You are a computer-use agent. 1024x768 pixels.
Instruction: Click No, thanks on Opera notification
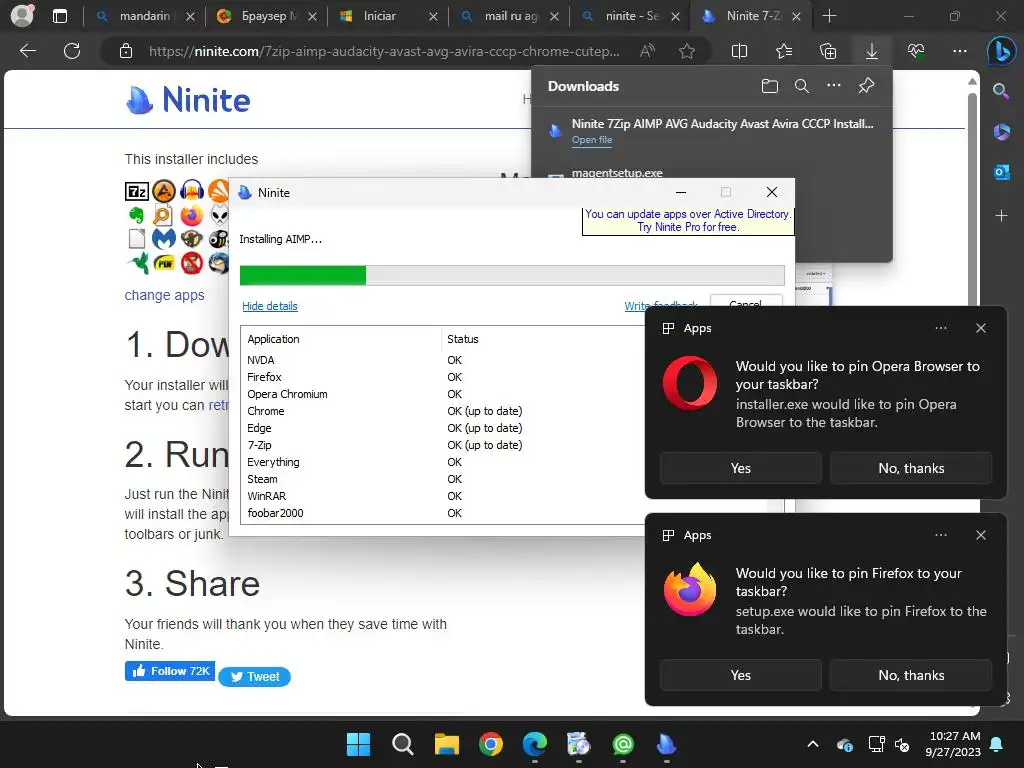tap(911, 468)
